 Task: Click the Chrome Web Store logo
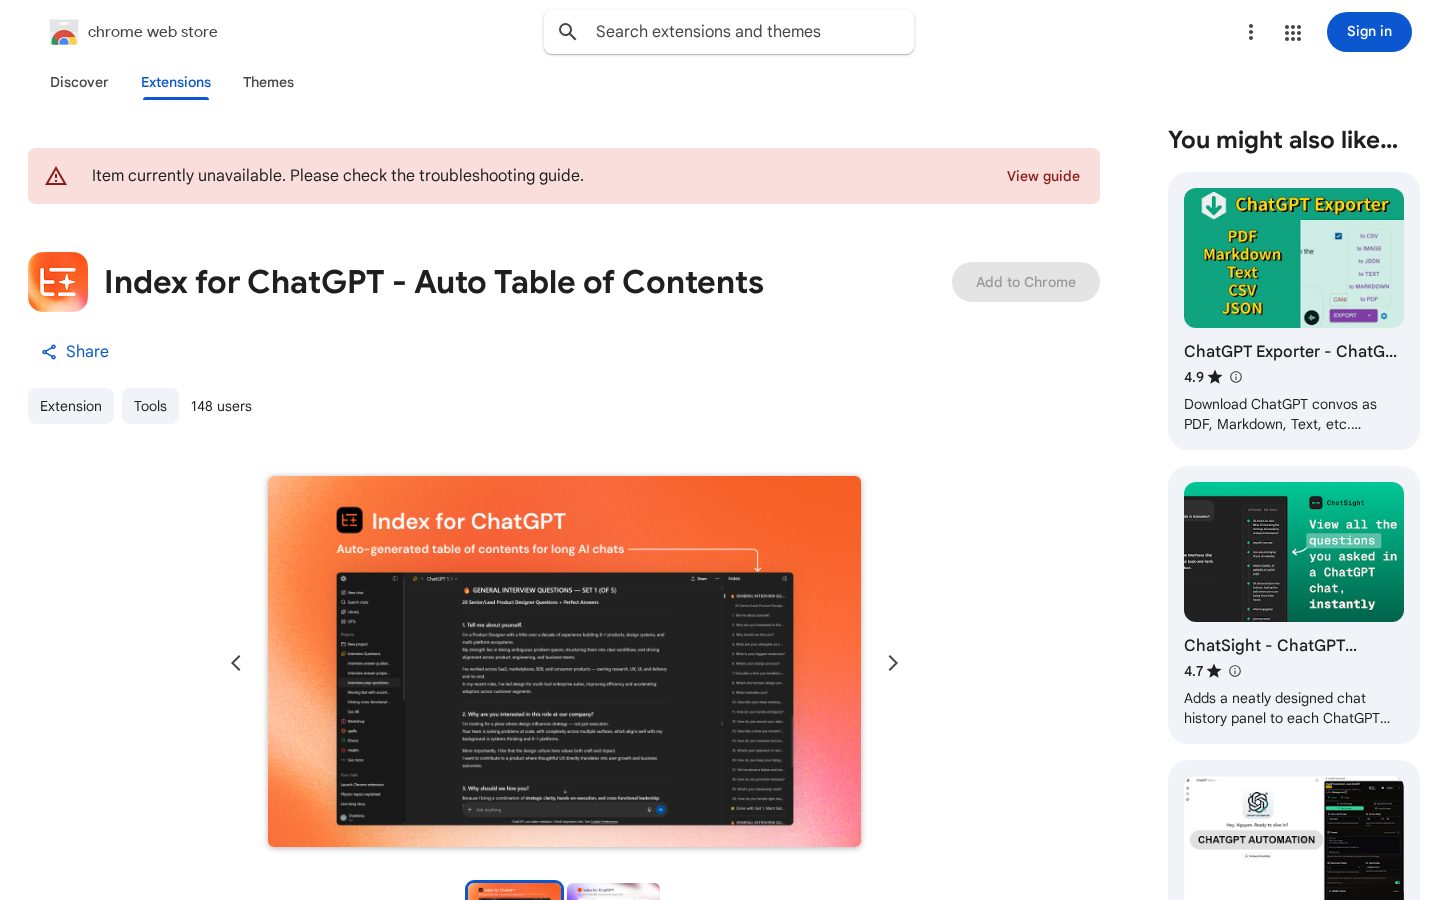click(x=64, y=32)
